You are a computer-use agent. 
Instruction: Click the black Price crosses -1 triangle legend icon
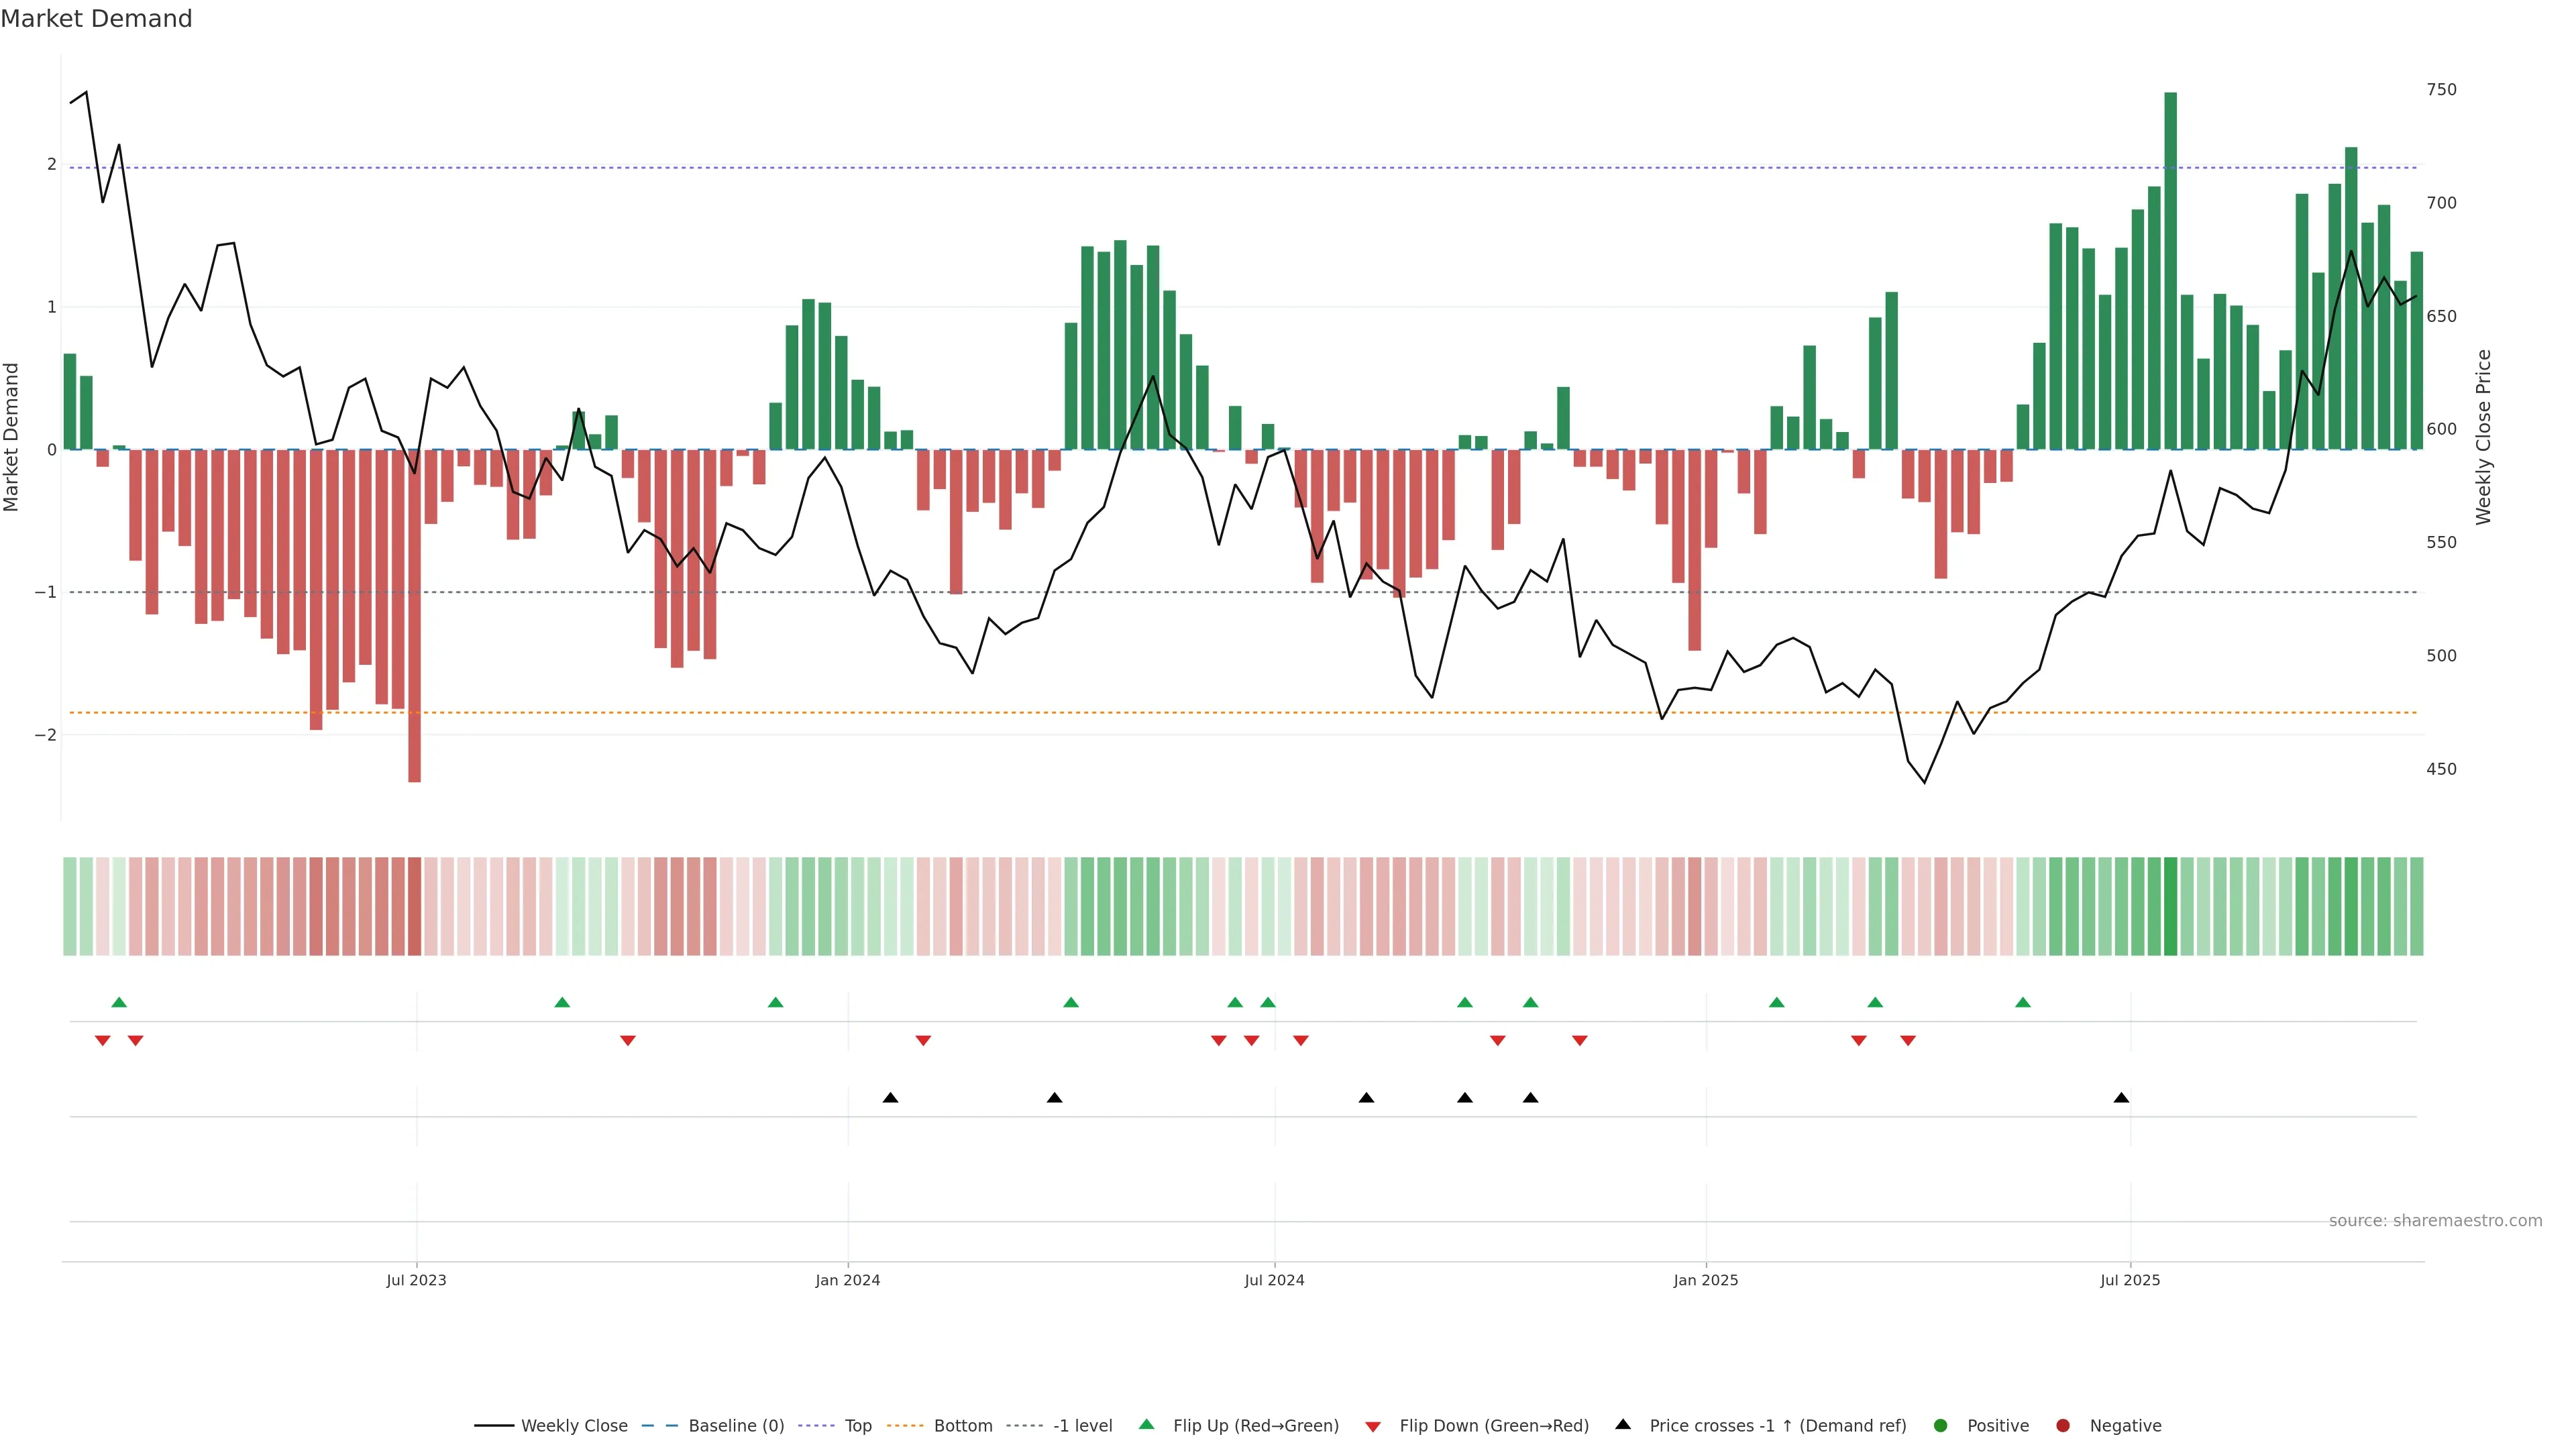[1623, 1424]
